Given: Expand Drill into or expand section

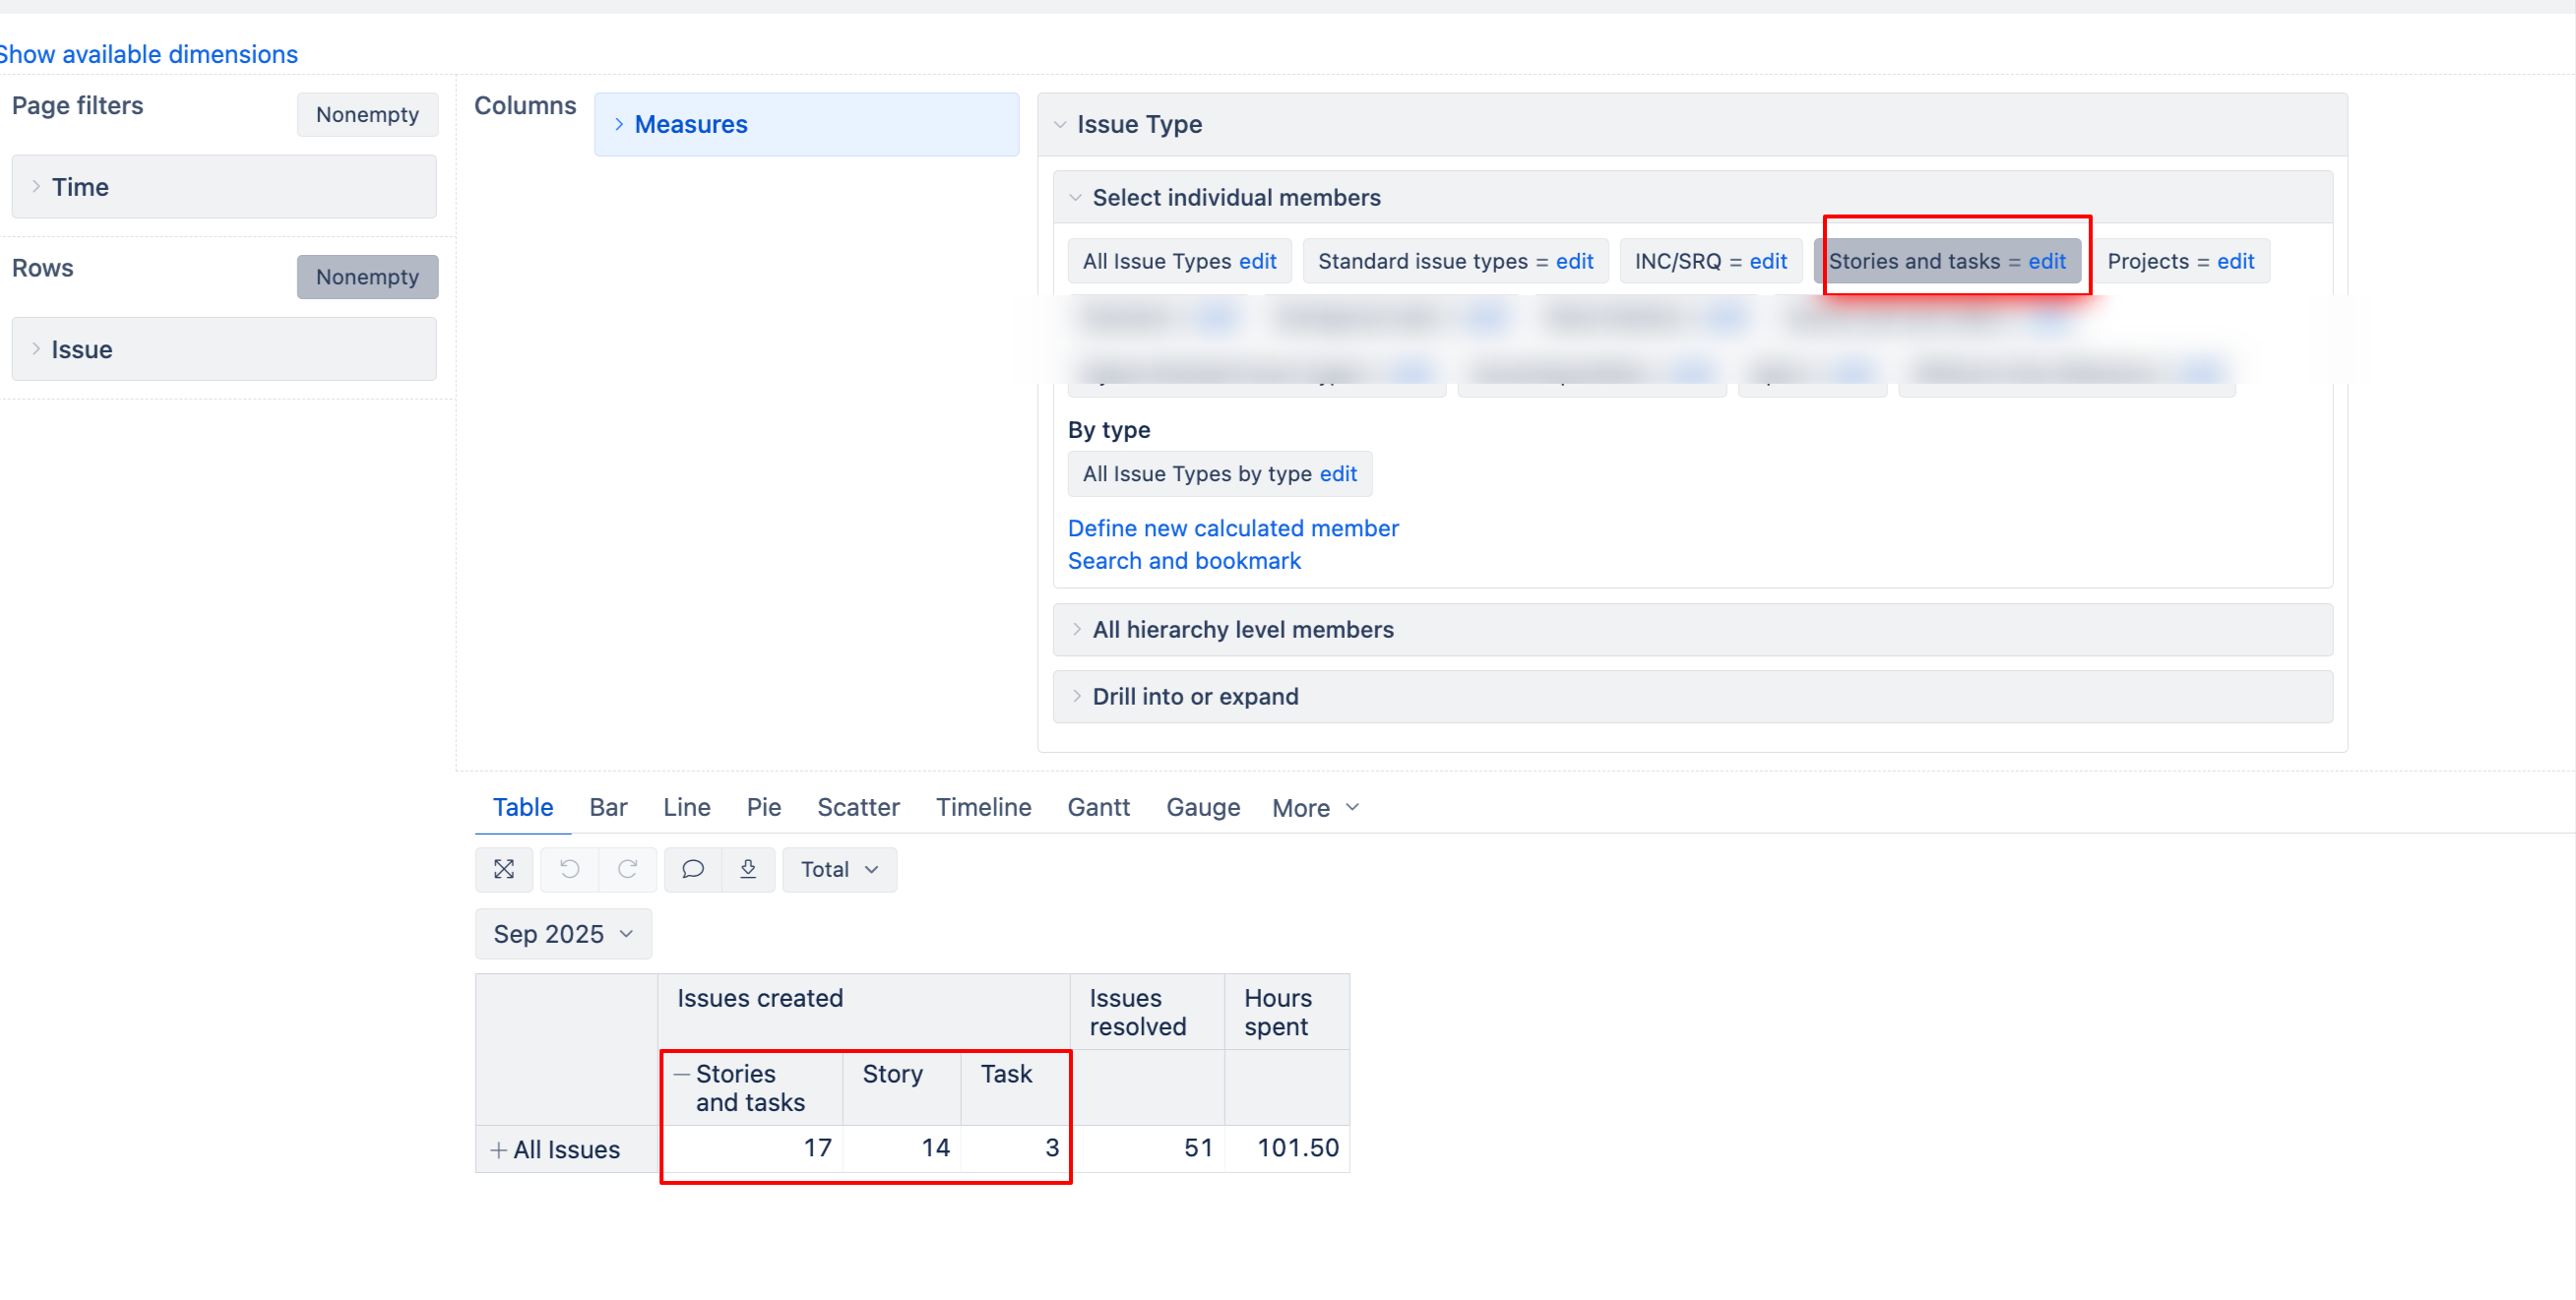Looking at the screenshot, I should 1194,697.
